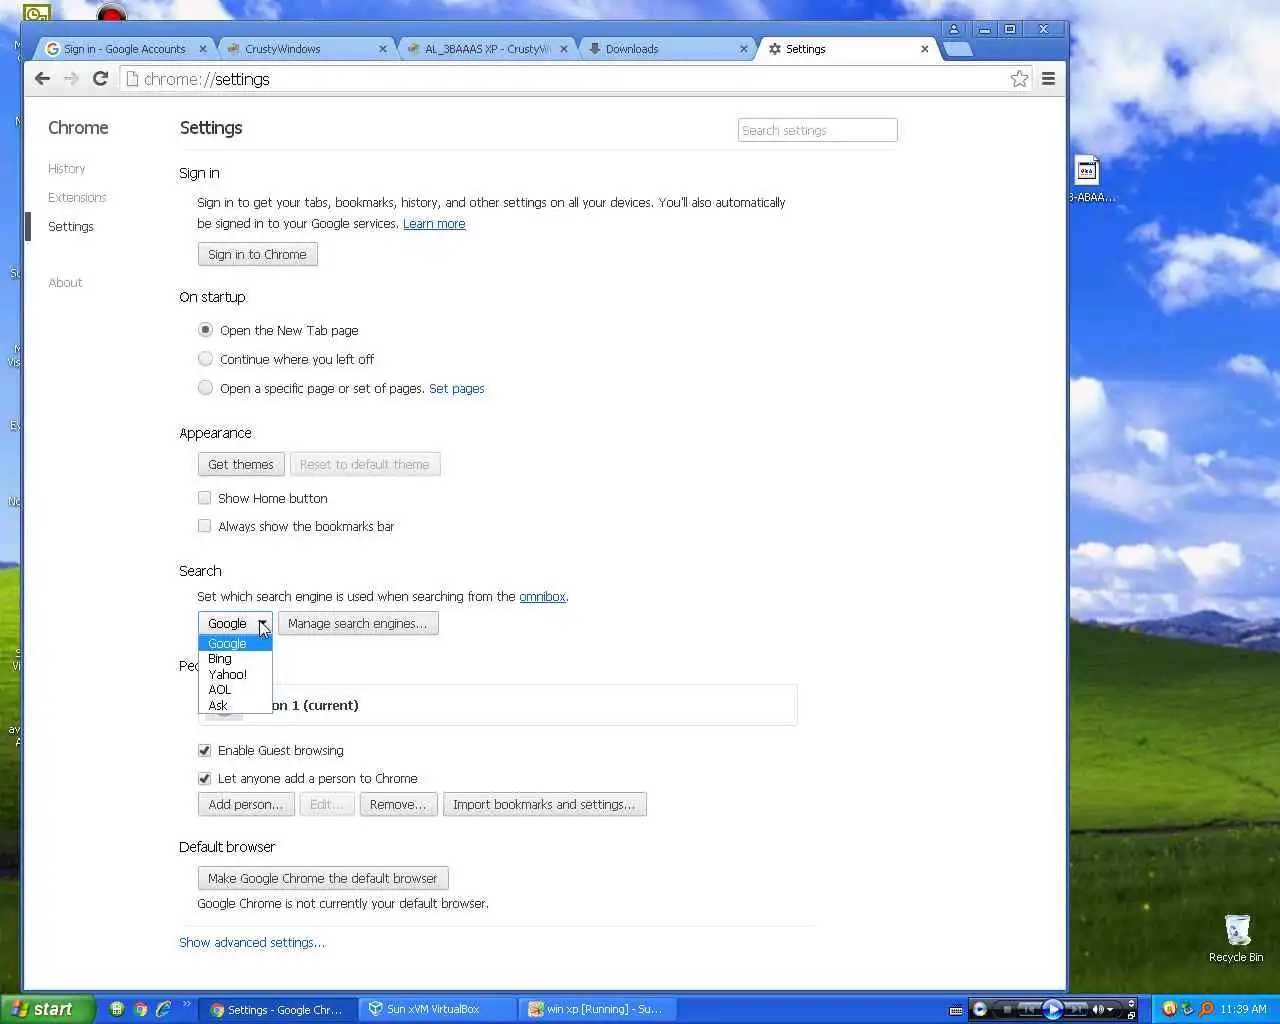Choose Google in the search engine list

pos(235,643)
